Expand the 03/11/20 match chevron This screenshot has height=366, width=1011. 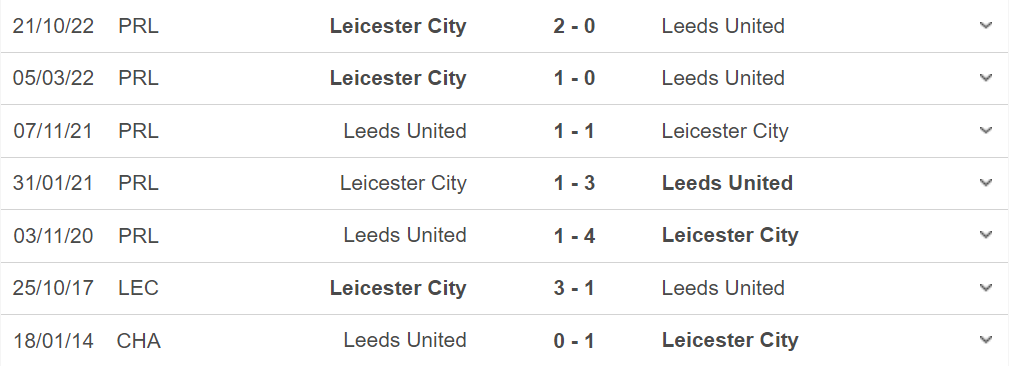pyautogui.click(x=985, y=235)
